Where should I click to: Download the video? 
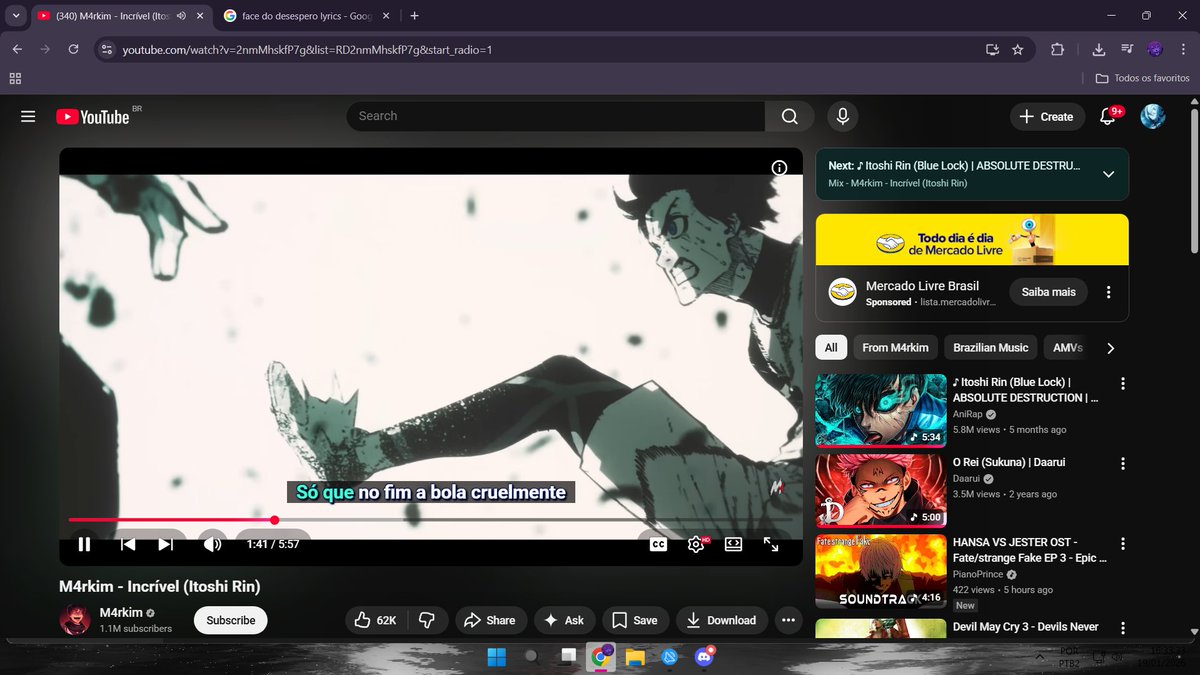pos(722,620)
